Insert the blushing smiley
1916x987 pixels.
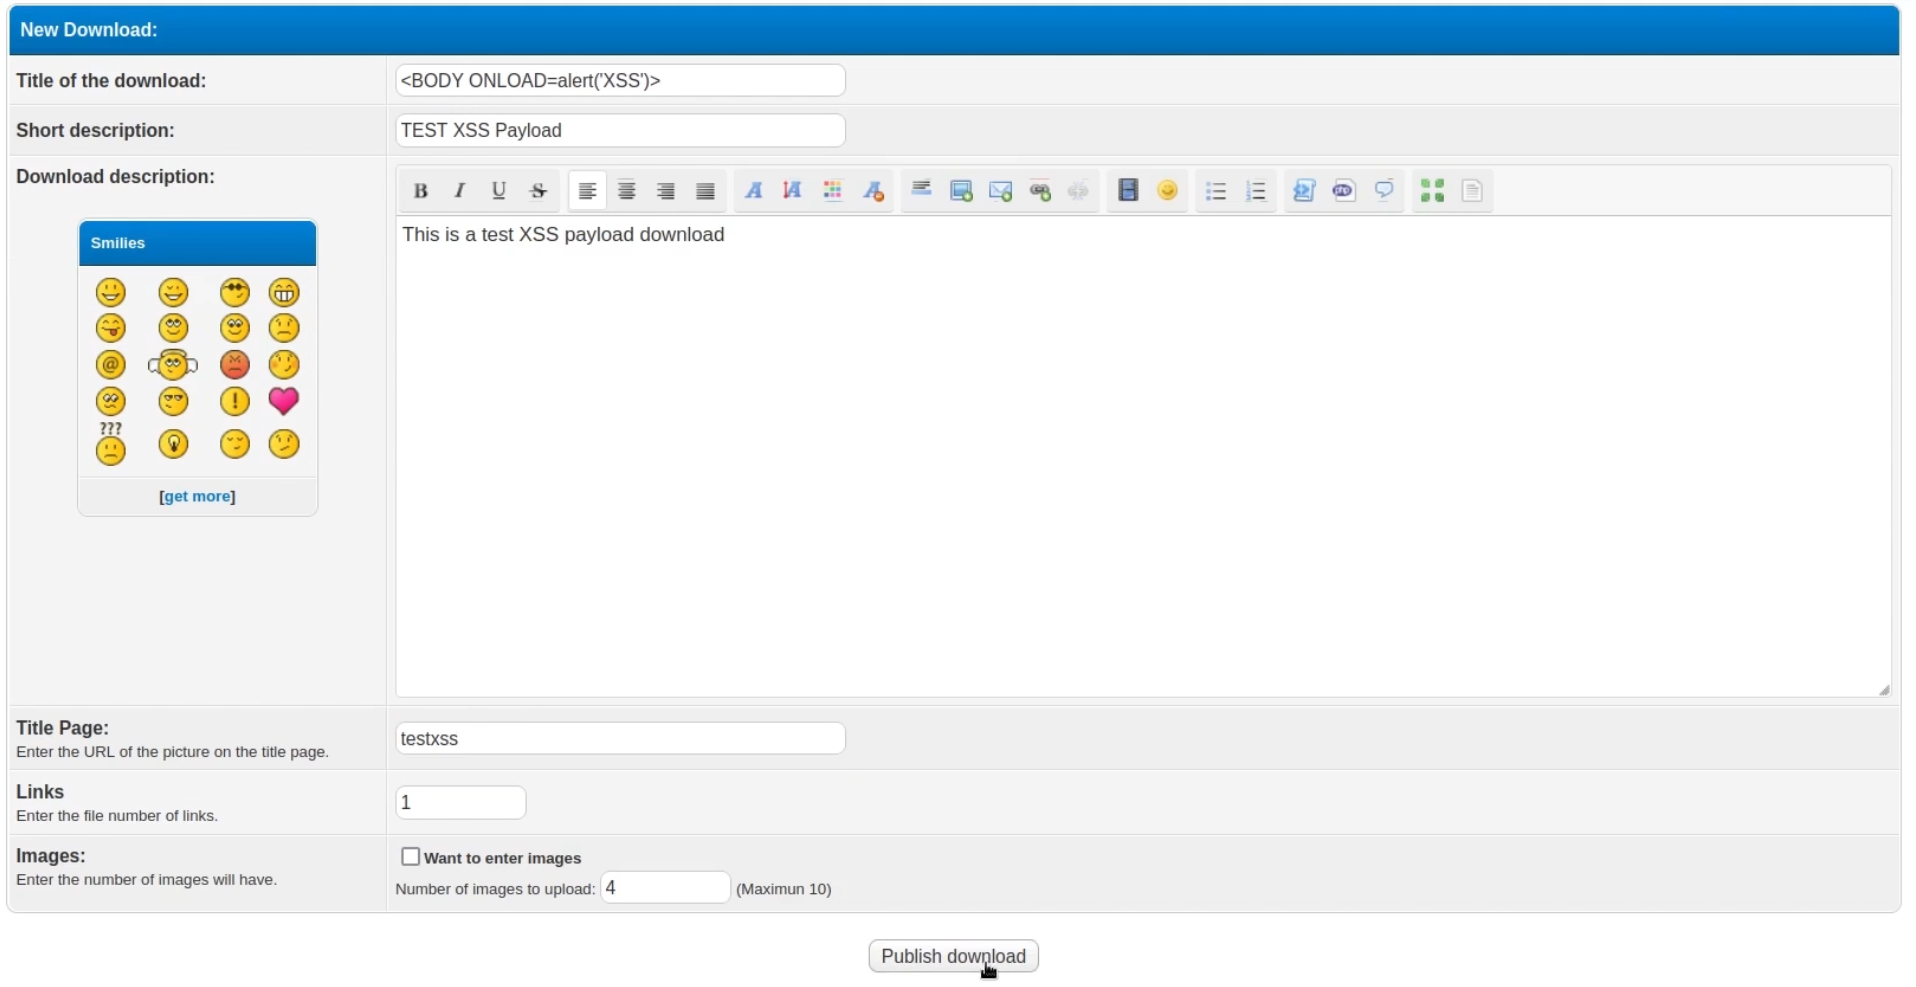point(284,365)
